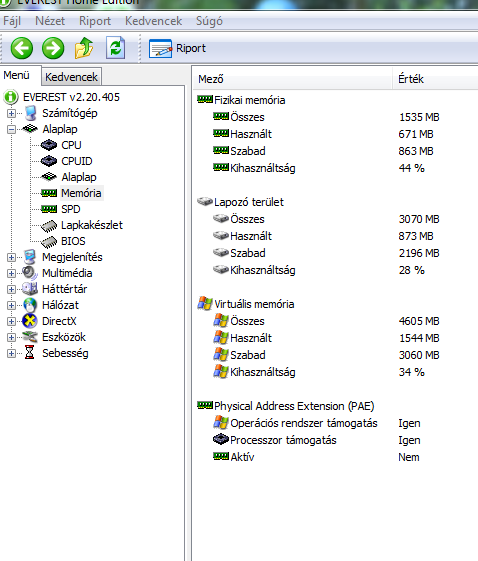Click the Megjelenítés monitor icon
Screen dimensions: 478x561
pos(30,257)
